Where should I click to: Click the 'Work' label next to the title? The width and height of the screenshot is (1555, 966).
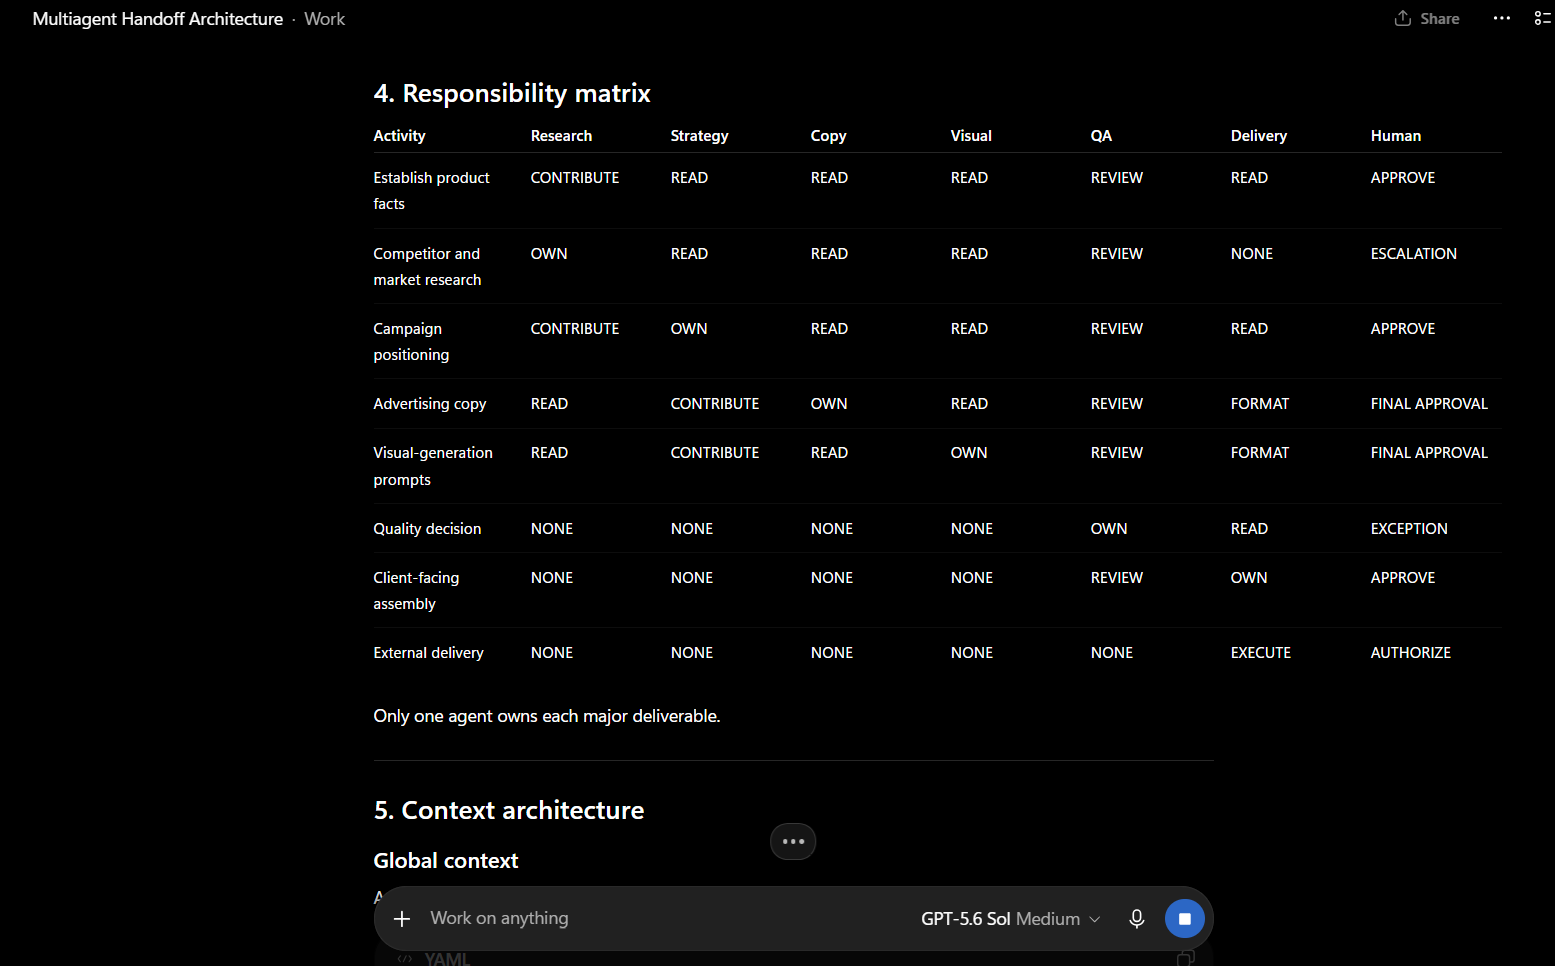tap(325, 19)
